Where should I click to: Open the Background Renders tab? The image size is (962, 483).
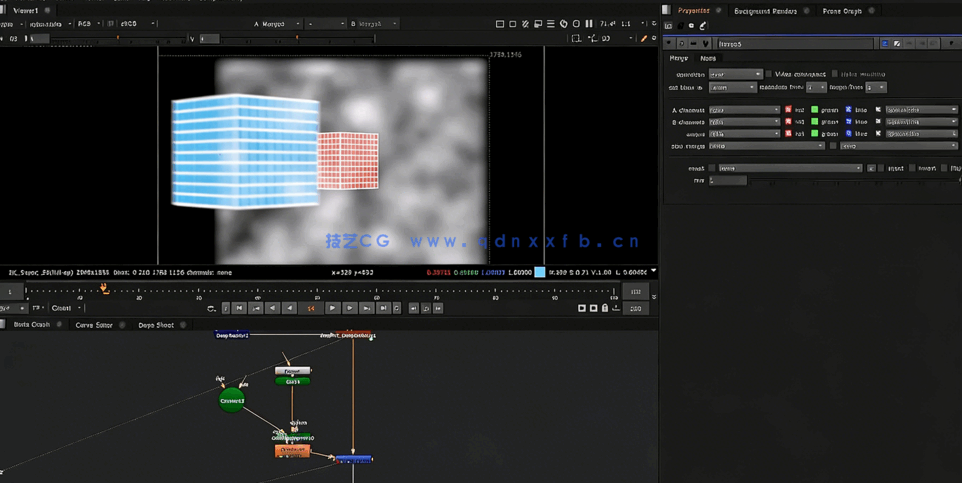[x=765, y=11]
